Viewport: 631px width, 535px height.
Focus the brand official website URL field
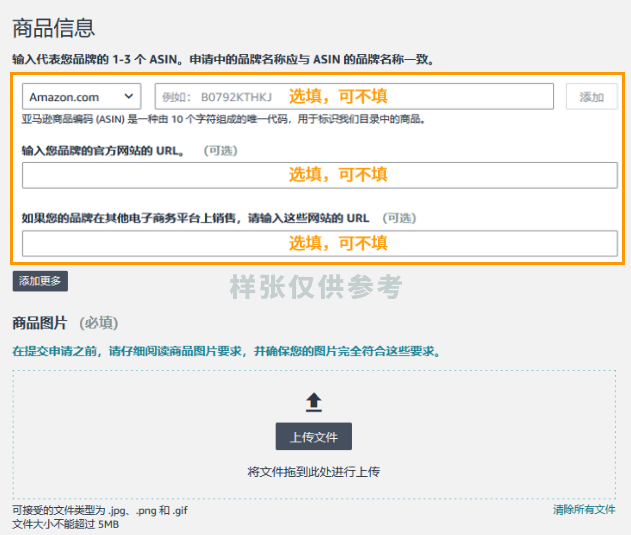(x=319, y=175)
